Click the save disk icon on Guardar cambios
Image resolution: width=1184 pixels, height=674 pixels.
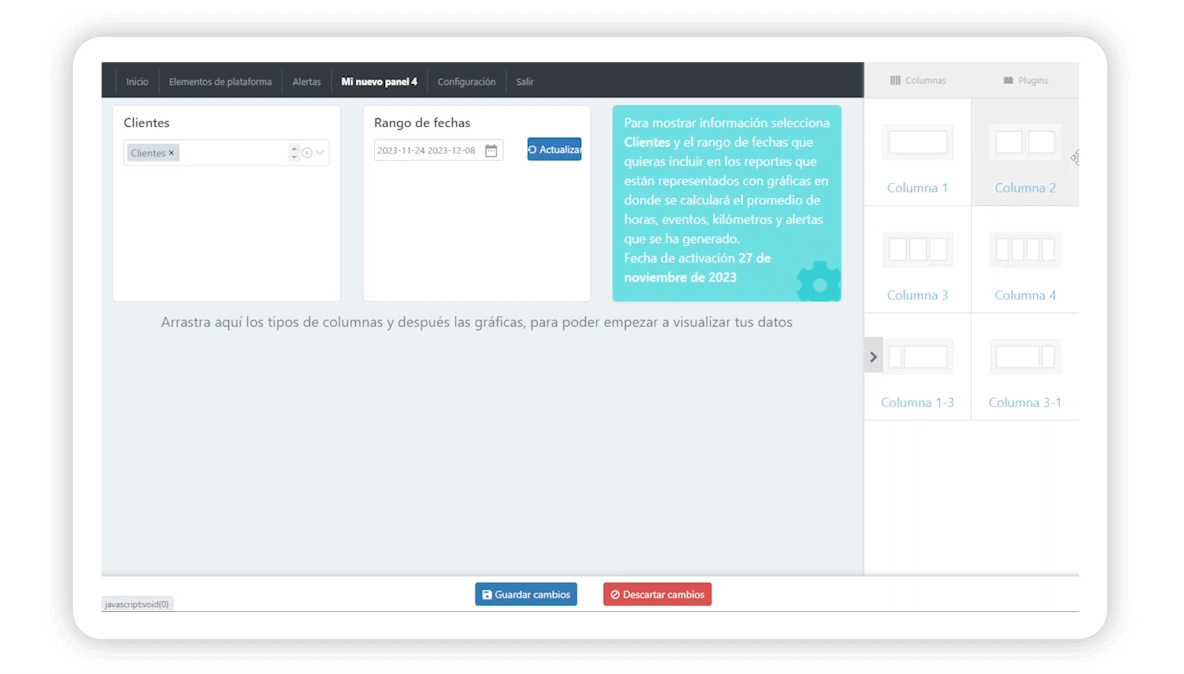(486, 594)
